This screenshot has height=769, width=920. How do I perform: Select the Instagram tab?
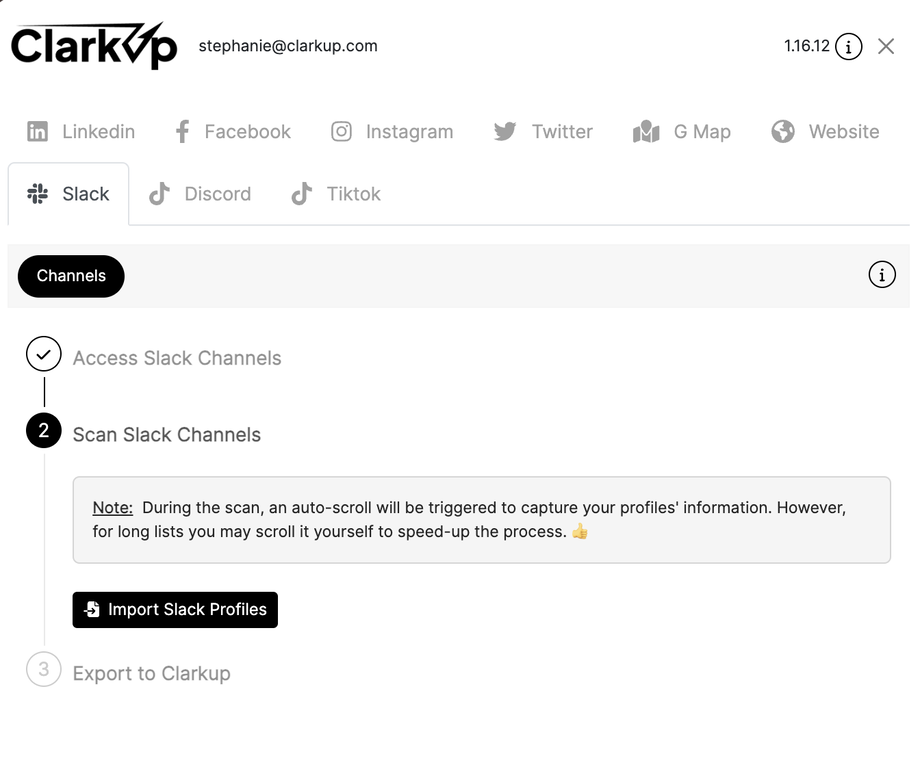click(392, 131)
